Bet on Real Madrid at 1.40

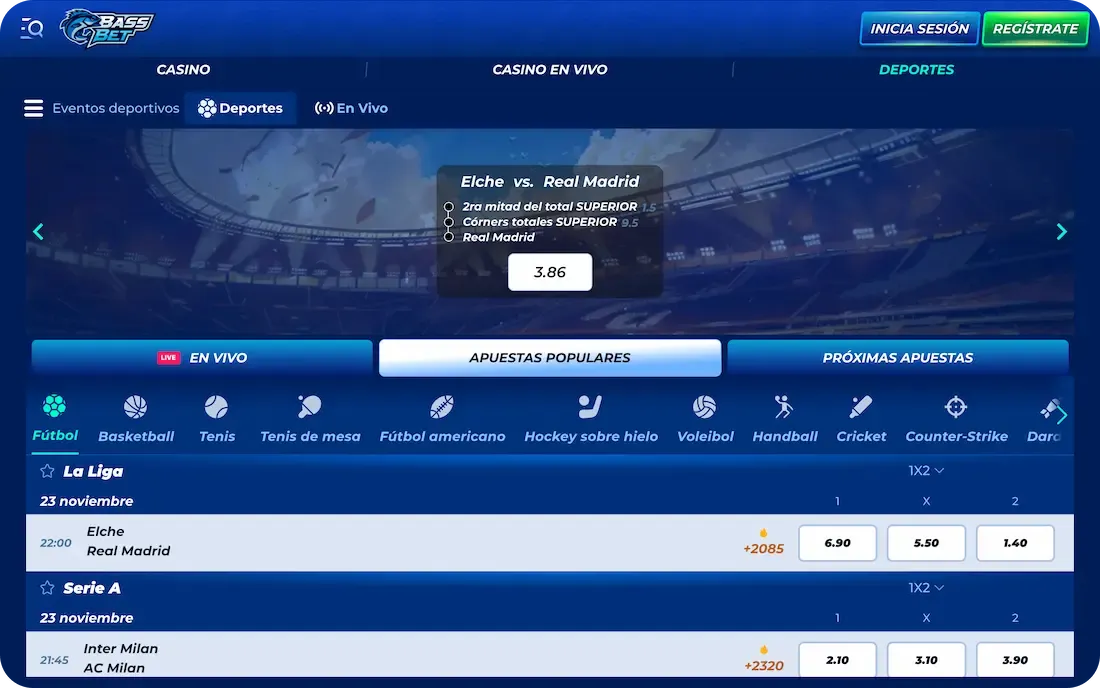point(1015,543)
